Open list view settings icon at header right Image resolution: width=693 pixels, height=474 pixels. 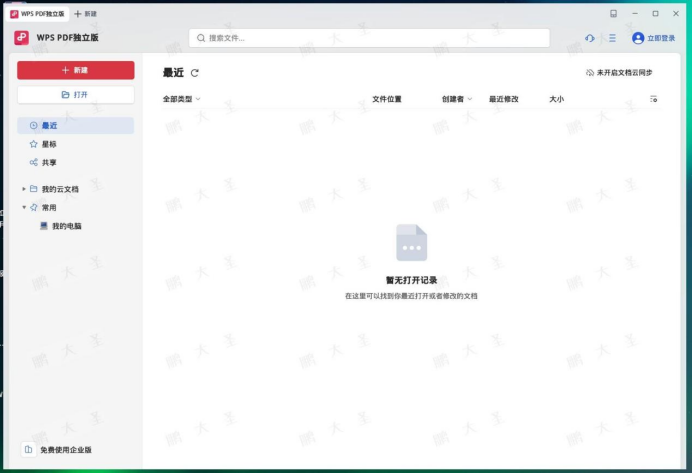[653, 99]
